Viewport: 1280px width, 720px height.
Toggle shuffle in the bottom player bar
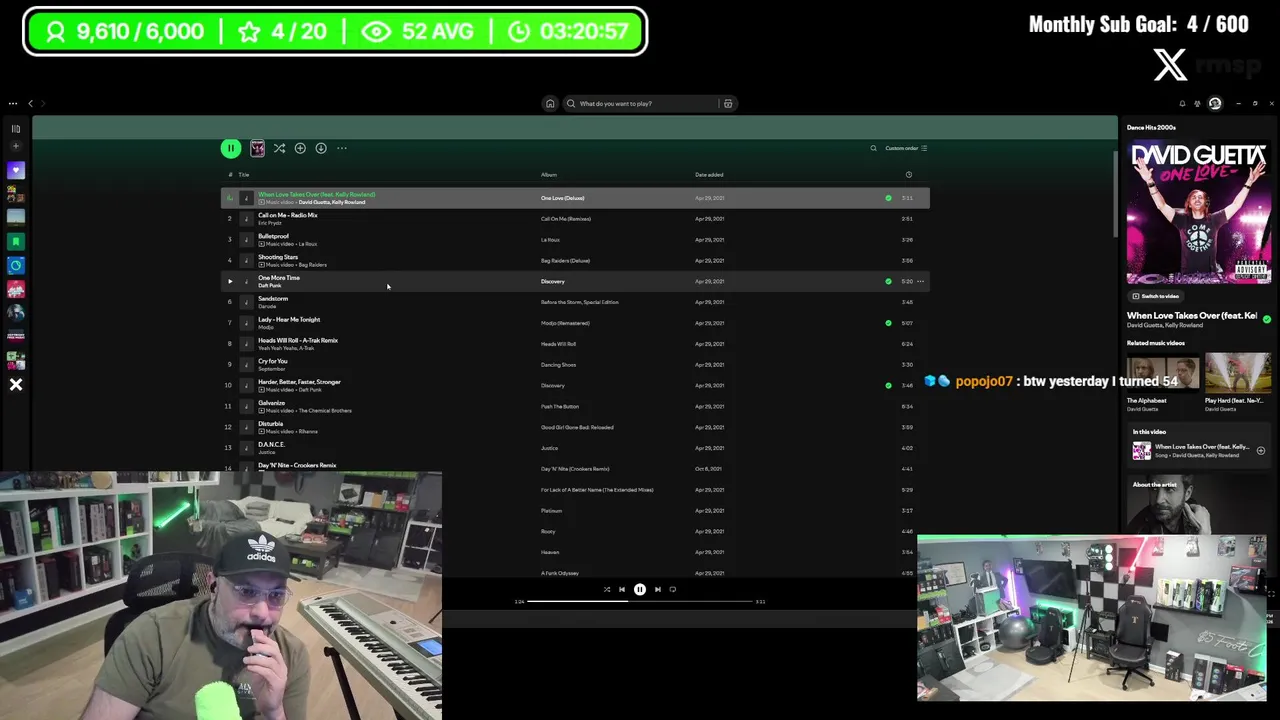point(606,589)
